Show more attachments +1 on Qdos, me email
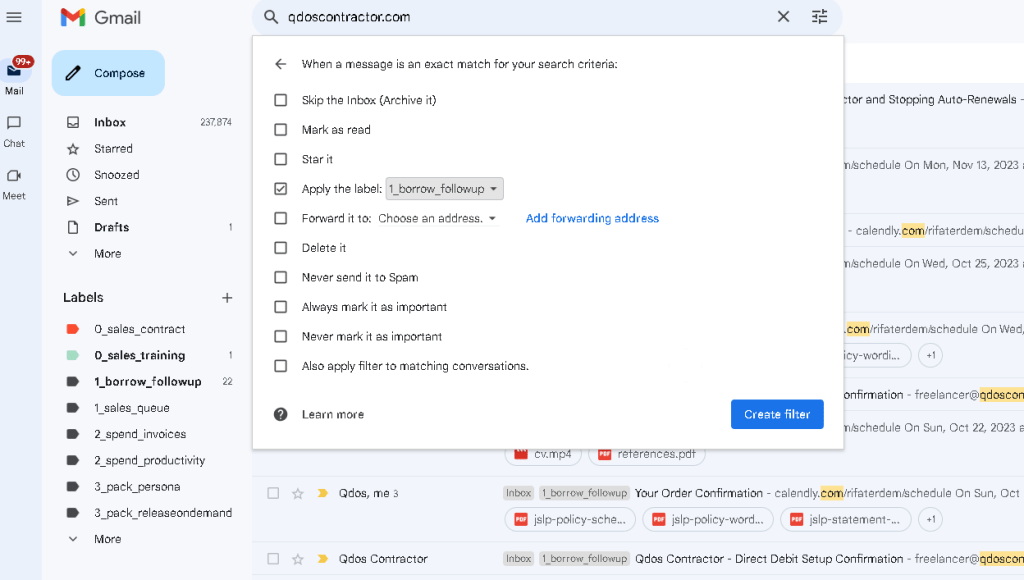Image resolution: width=1024 pixels, height=580 pixels. pos(931,520)
